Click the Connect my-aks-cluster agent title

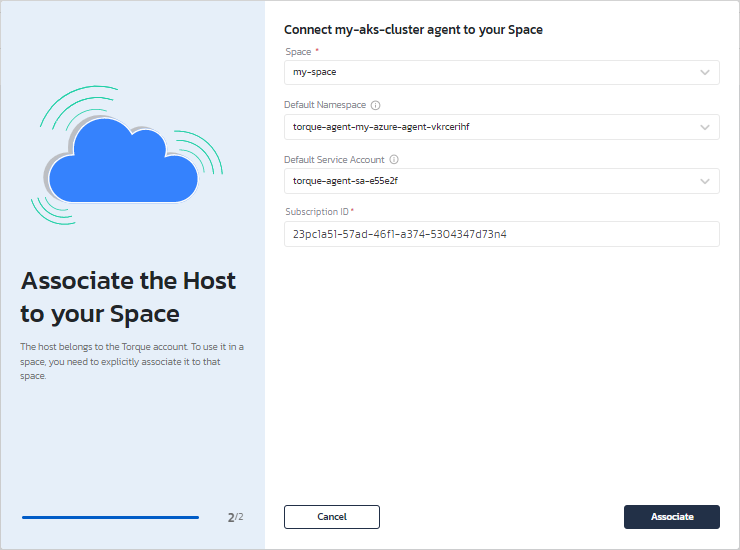(413, 30)
